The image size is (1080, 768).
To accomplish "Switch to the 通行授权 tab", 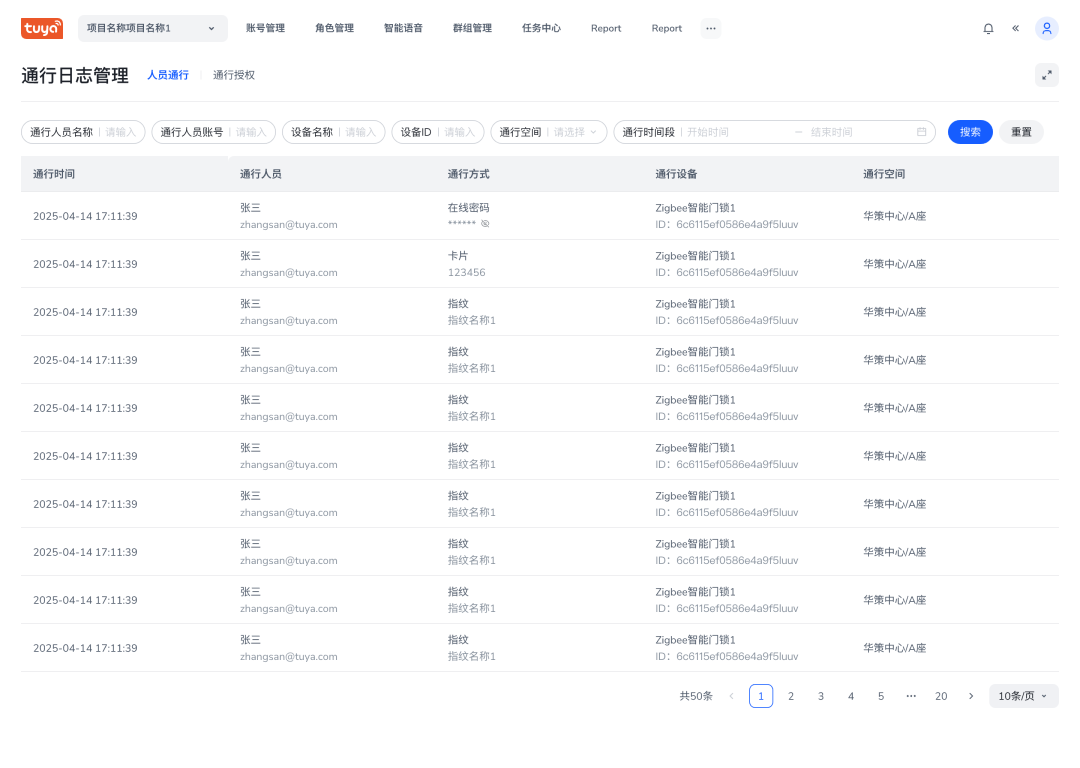I will click(x=233, y=74).
